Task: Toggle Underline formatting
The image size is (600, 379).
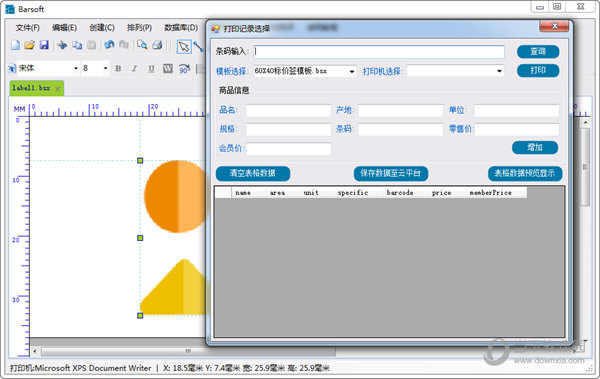Action: tap(151, 69)
